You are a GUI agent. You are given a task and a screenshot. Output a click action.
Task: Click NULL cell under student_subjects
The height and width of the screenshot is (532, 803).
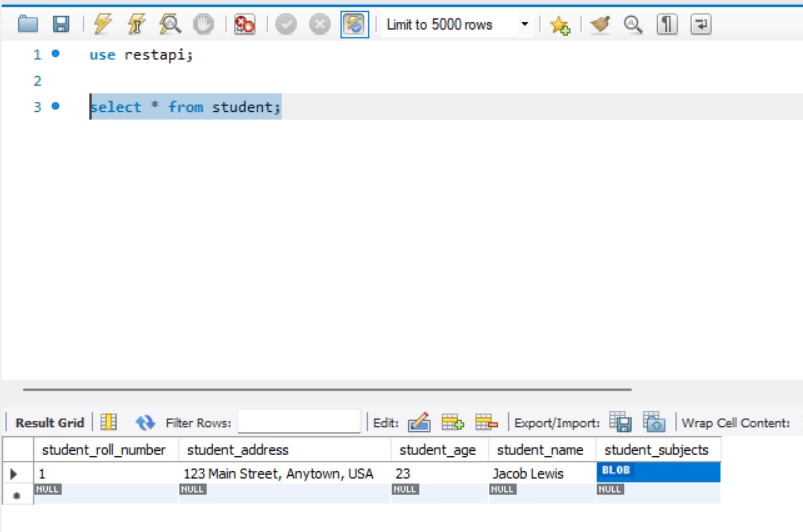(x=659, y=493)
